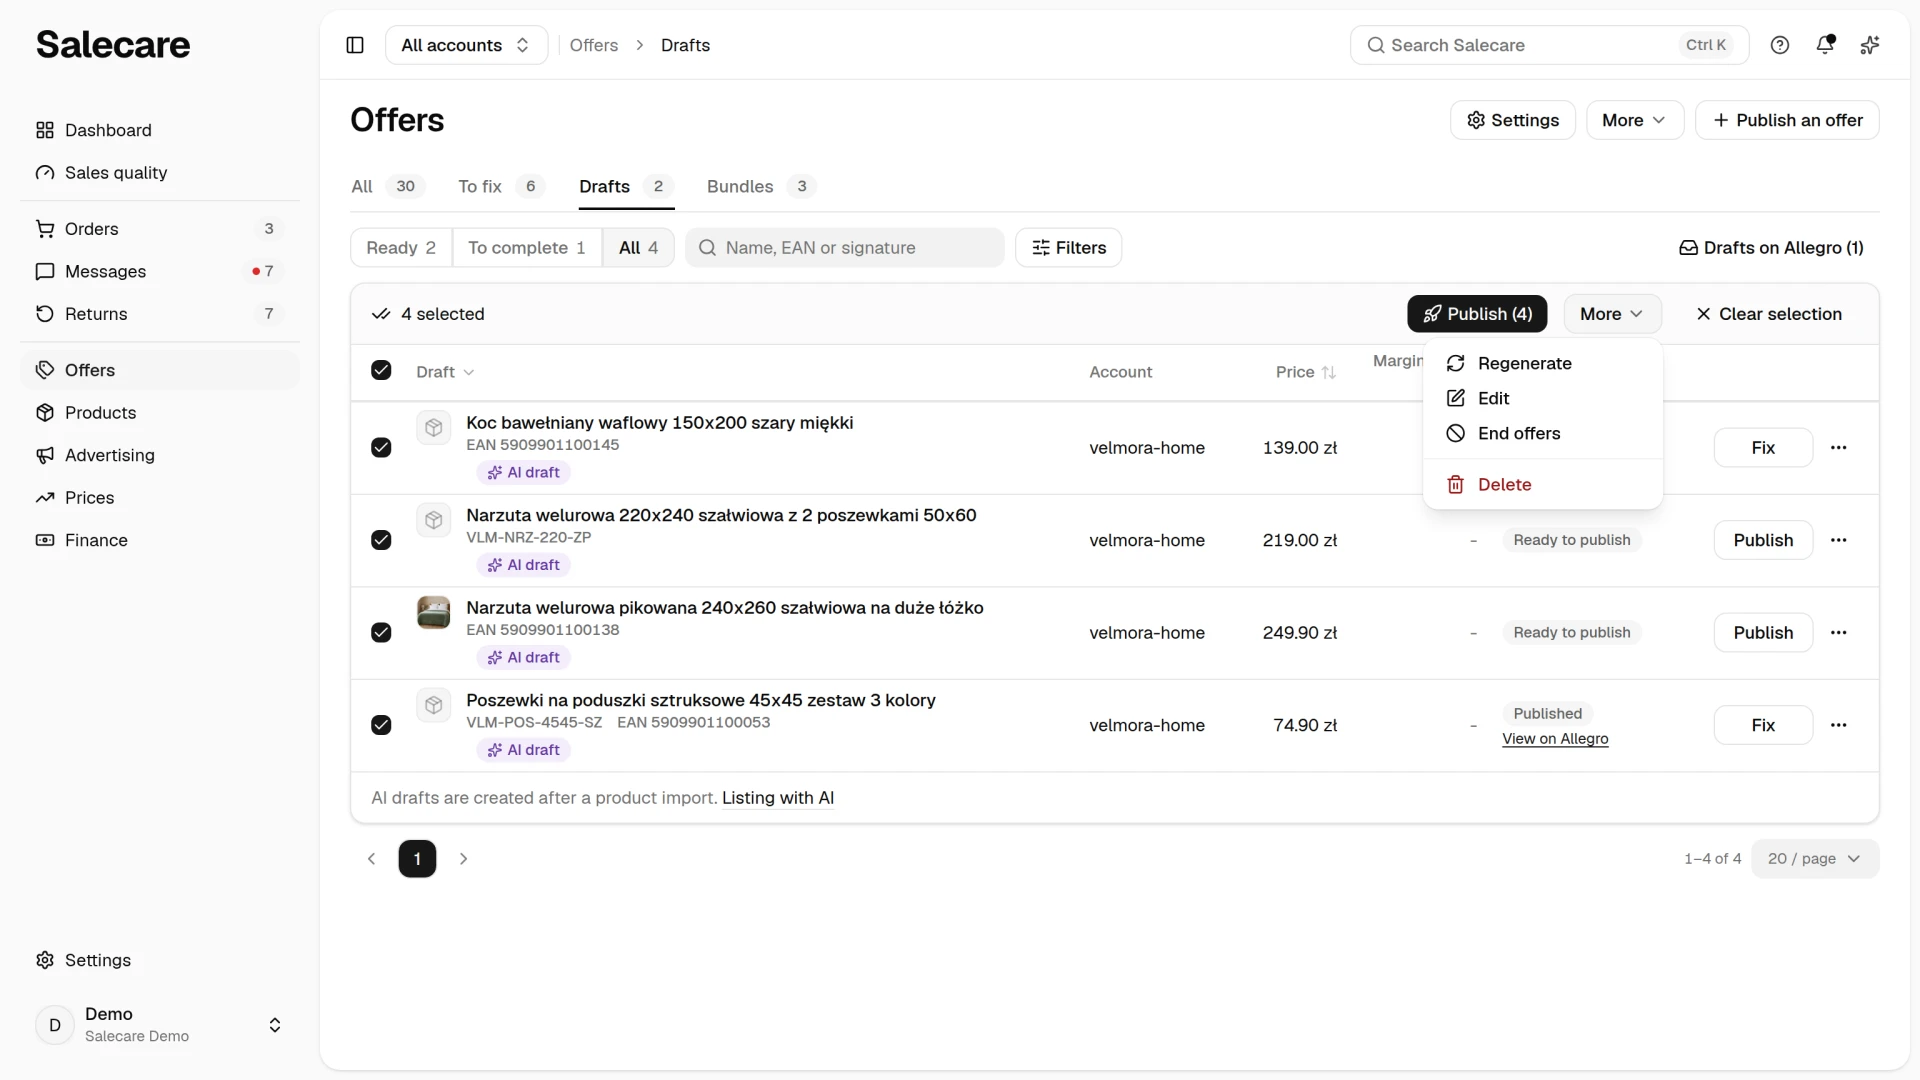Open Messages in sidebar

pyautogui.click(x=160, y=272)
